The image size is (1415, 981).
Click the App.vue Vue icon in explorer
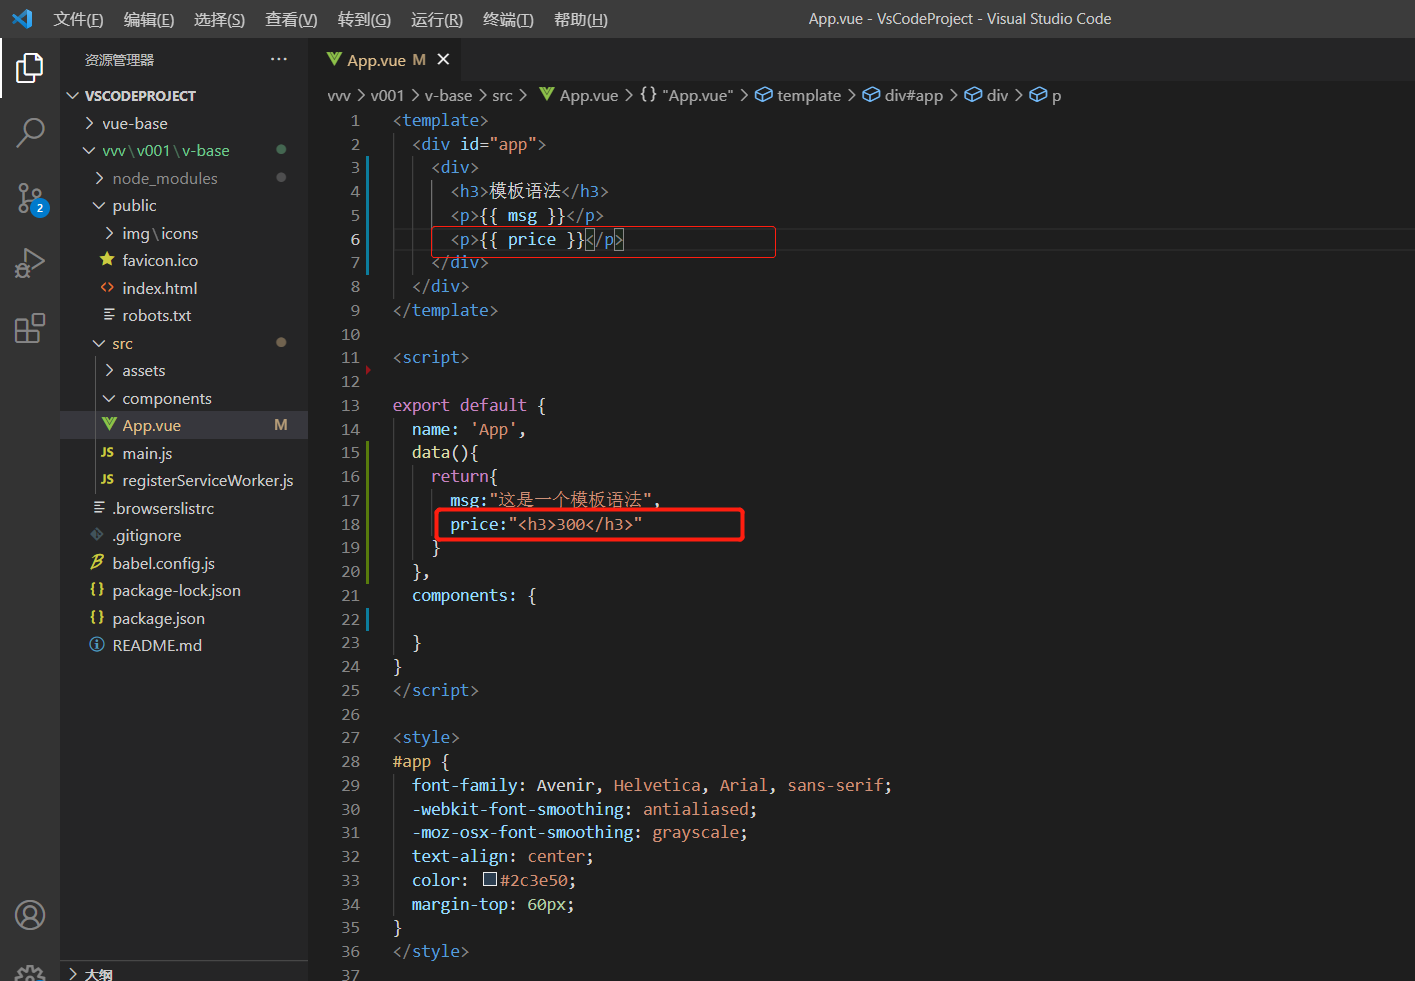tap(109, 425)
